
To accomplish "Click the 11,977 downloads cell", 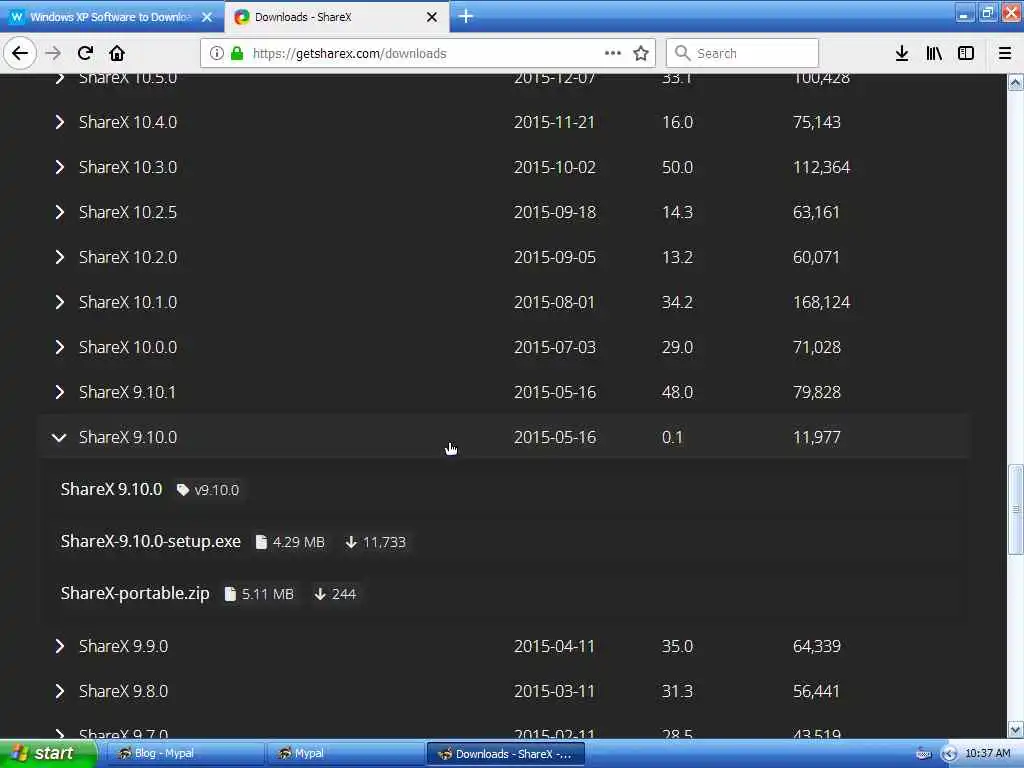I will click(816, 437).
